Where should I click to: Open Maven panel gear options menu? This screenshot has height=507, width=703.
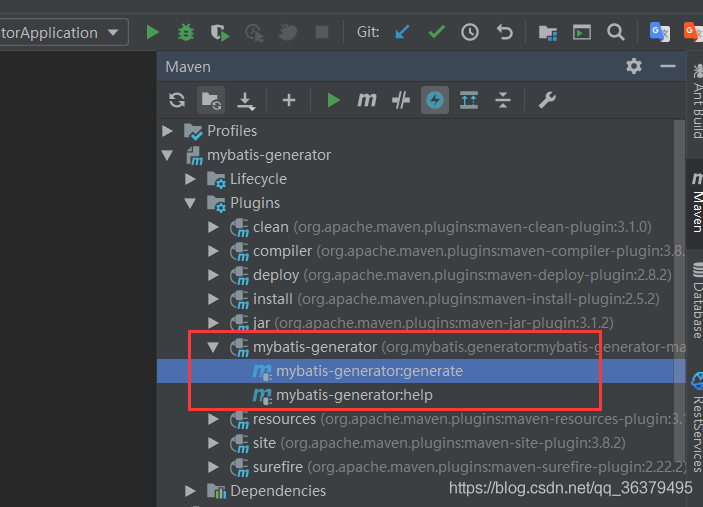click(633, 66)
